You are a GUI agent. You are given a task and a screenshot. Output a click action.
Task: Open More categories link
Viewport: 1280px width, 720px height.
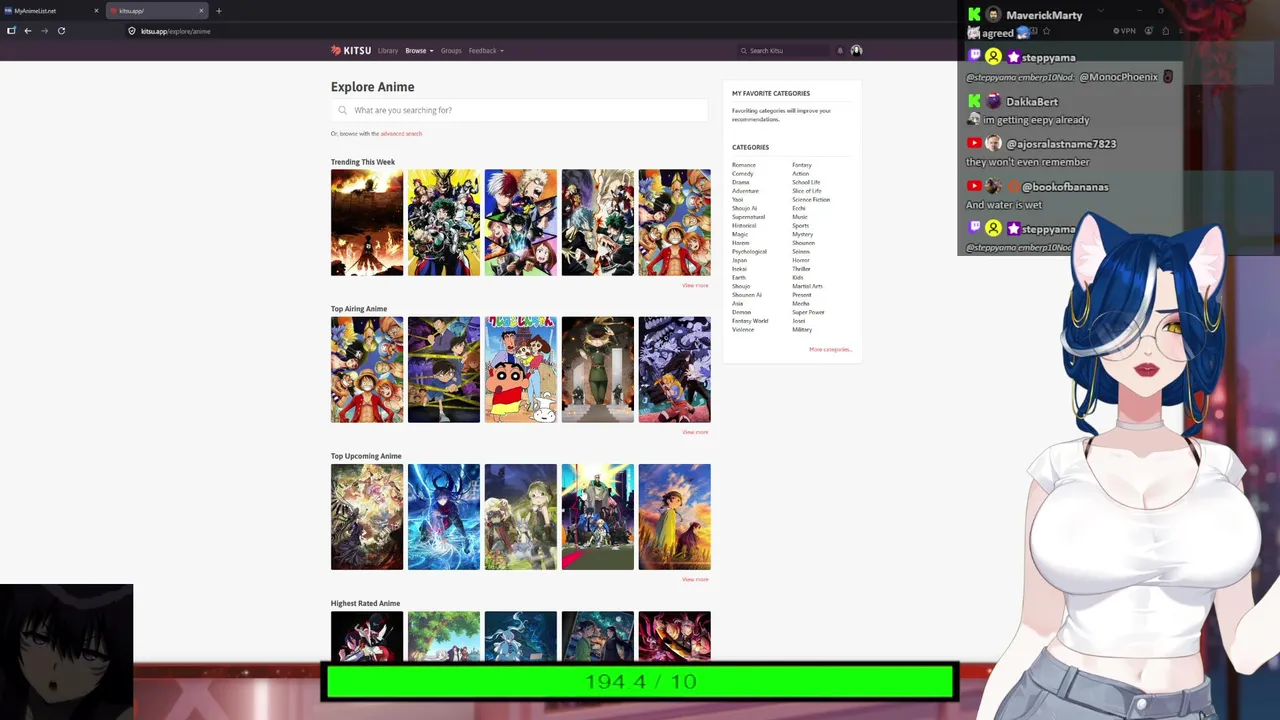830,349
